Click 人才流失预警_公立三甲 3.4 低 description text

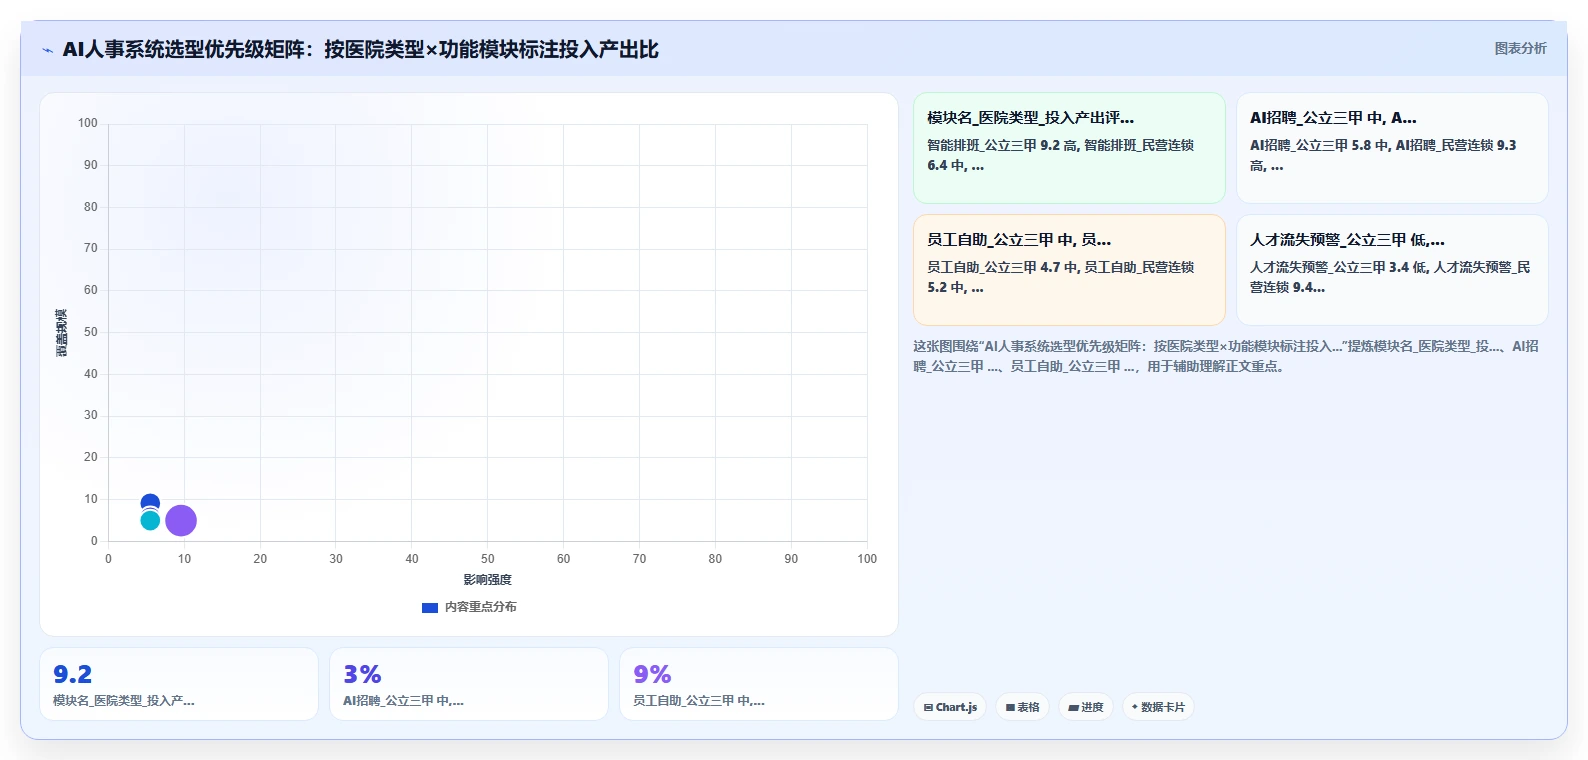(1390, 277)
